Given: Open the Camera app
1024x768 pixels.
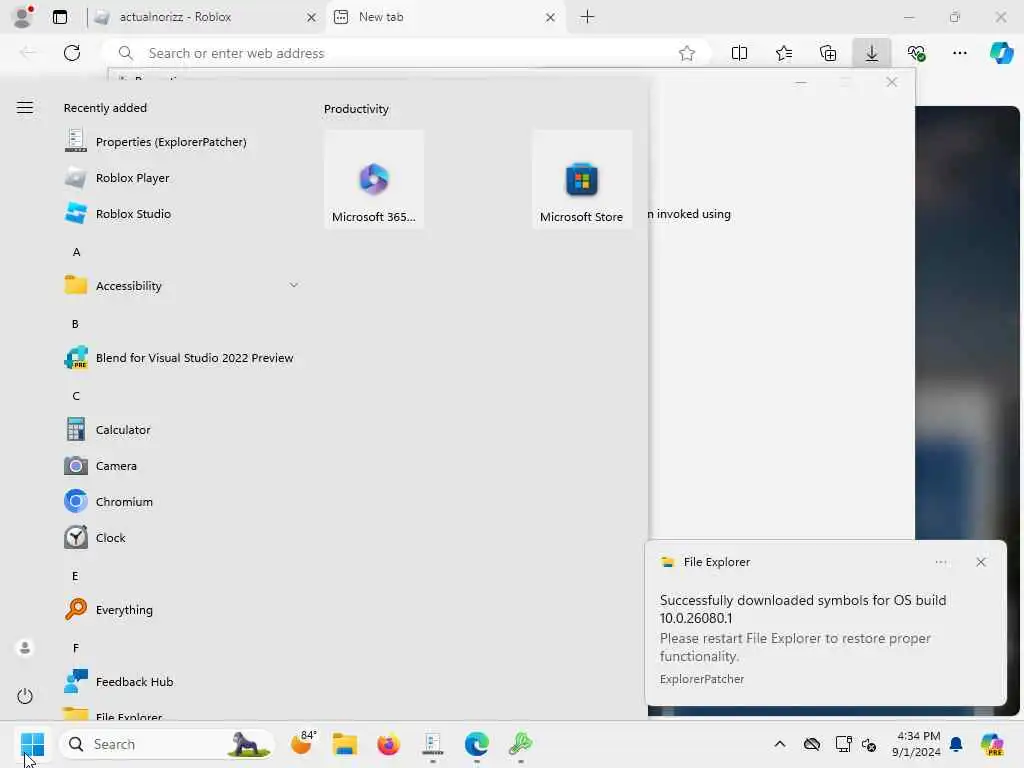Looking at the screenshot, I should [x=101, y=466].
